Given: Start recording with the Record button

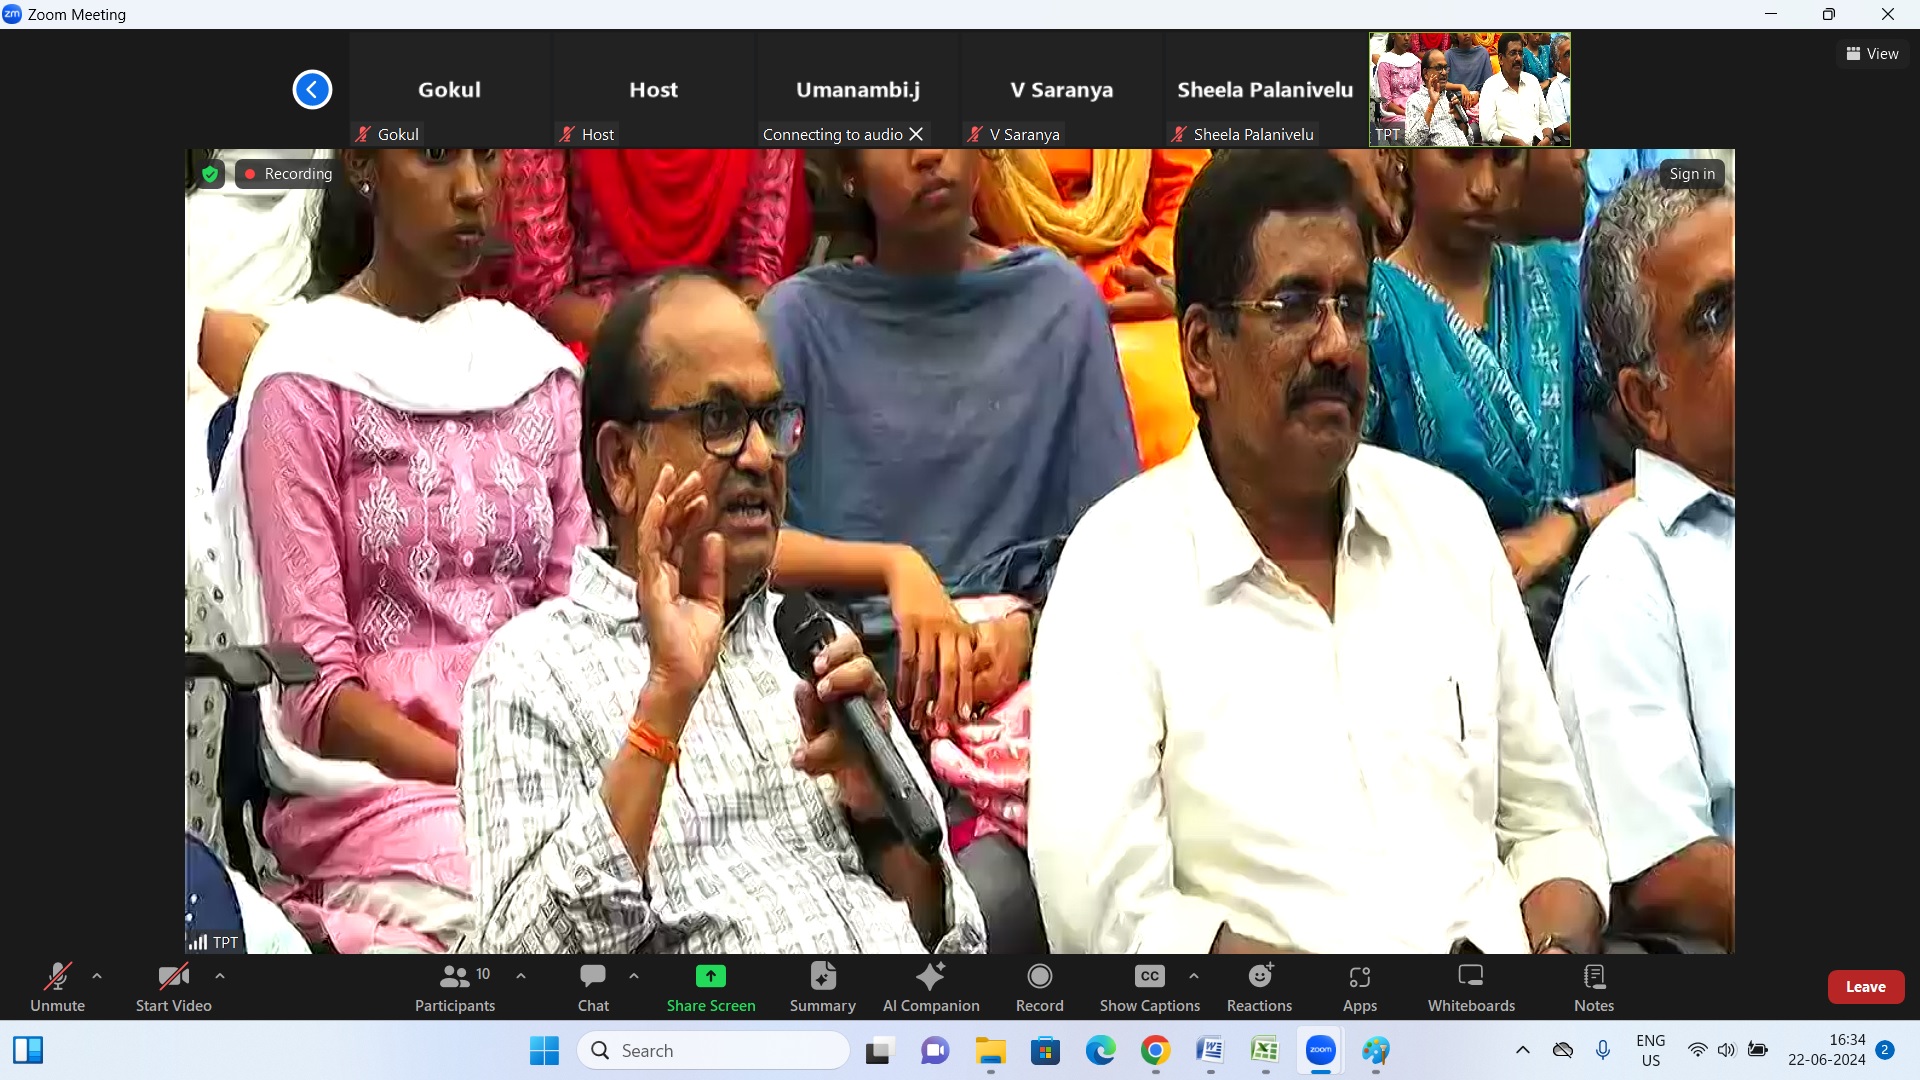Looking at the screenshot, I should [1039, 987].
